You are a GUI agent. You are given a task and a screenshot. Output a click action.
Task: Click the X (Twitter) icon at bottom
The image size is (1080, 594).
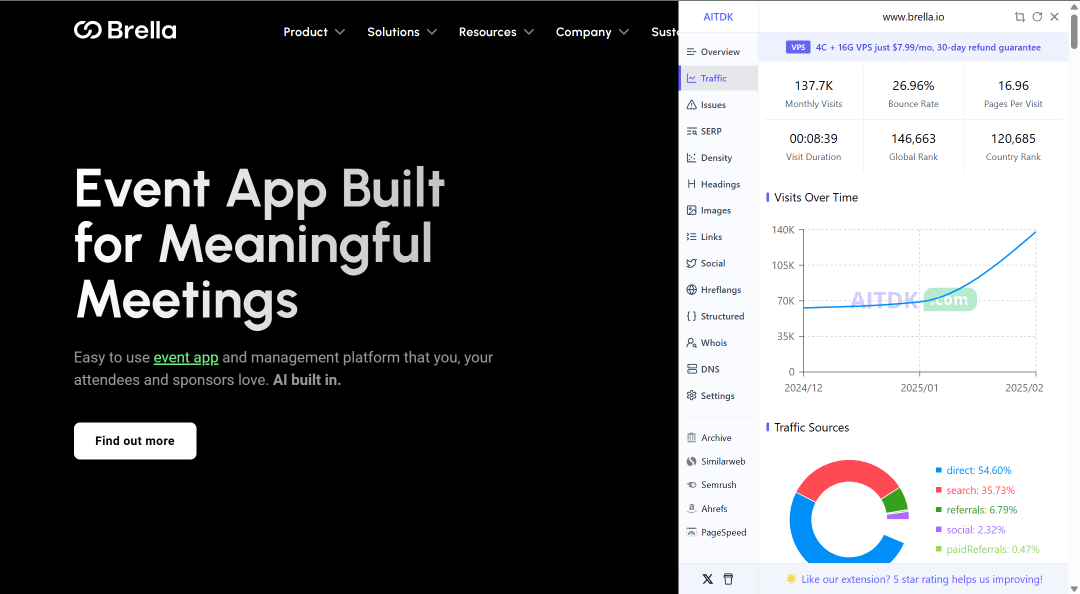click(x=707, y=579)
